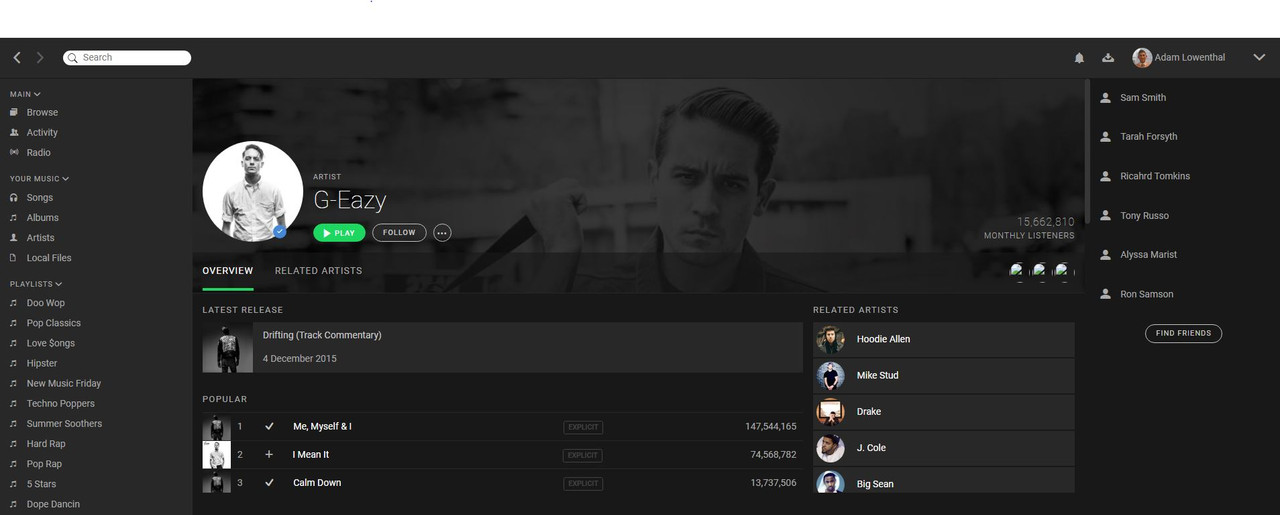Open Radio in the sidebar
Screen dimensions: 1280x515
point(38,153)
